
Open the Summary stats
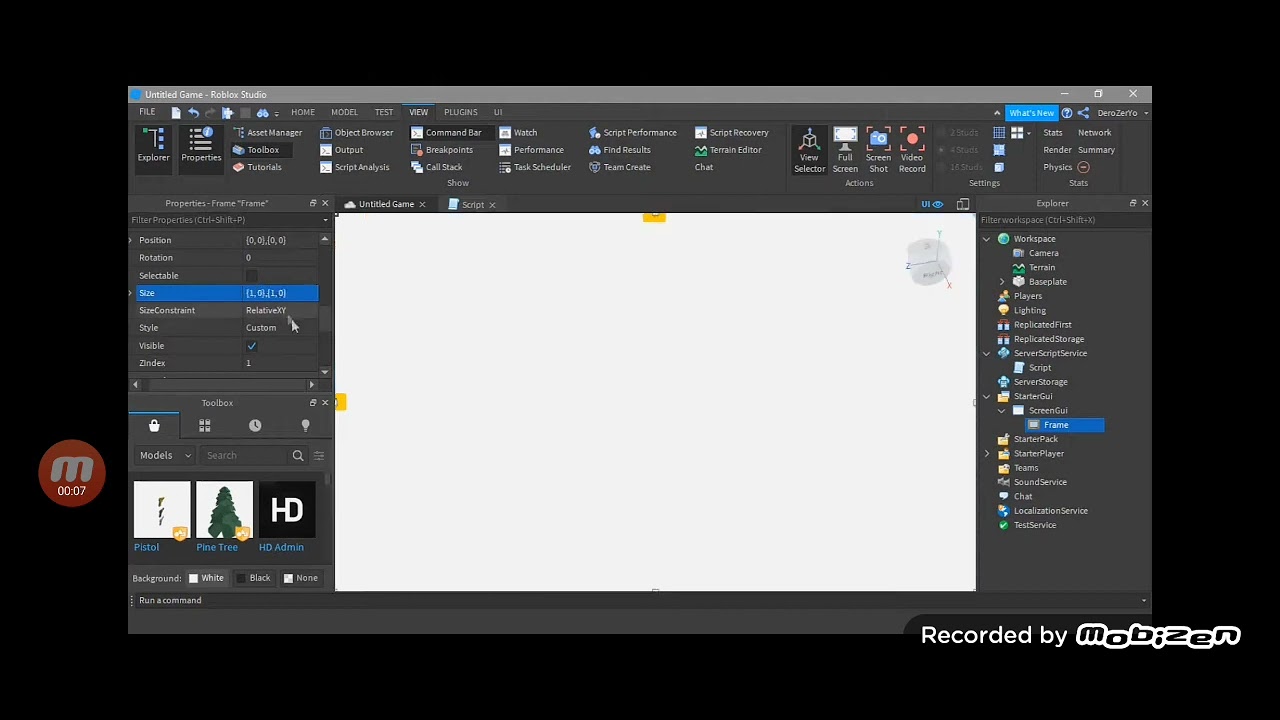(1096, 150)
